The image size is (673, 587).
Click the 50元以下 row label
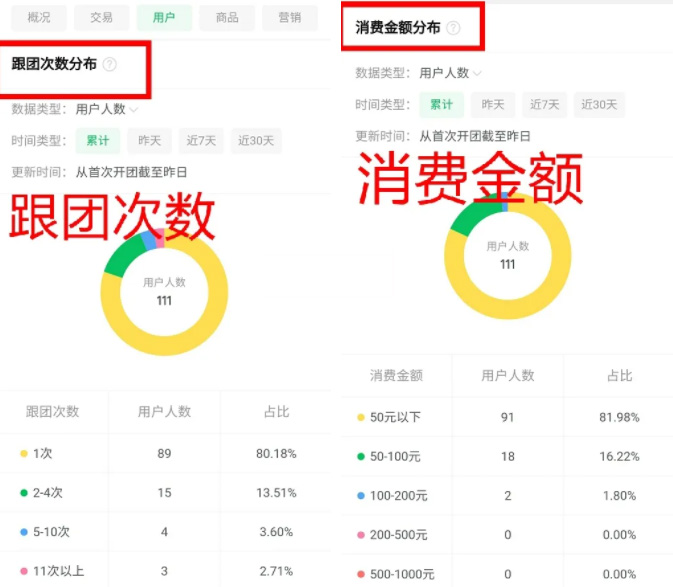(395, 418)
